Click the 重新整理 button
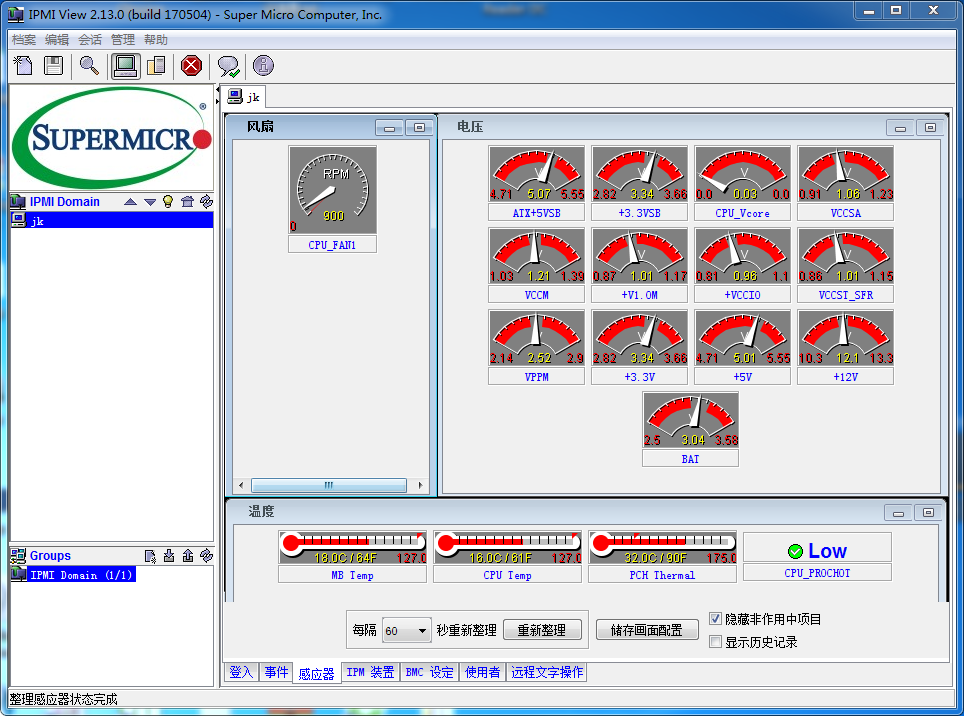Image resolution: width=964 pixels, height=716 pixels. [542, 630]
